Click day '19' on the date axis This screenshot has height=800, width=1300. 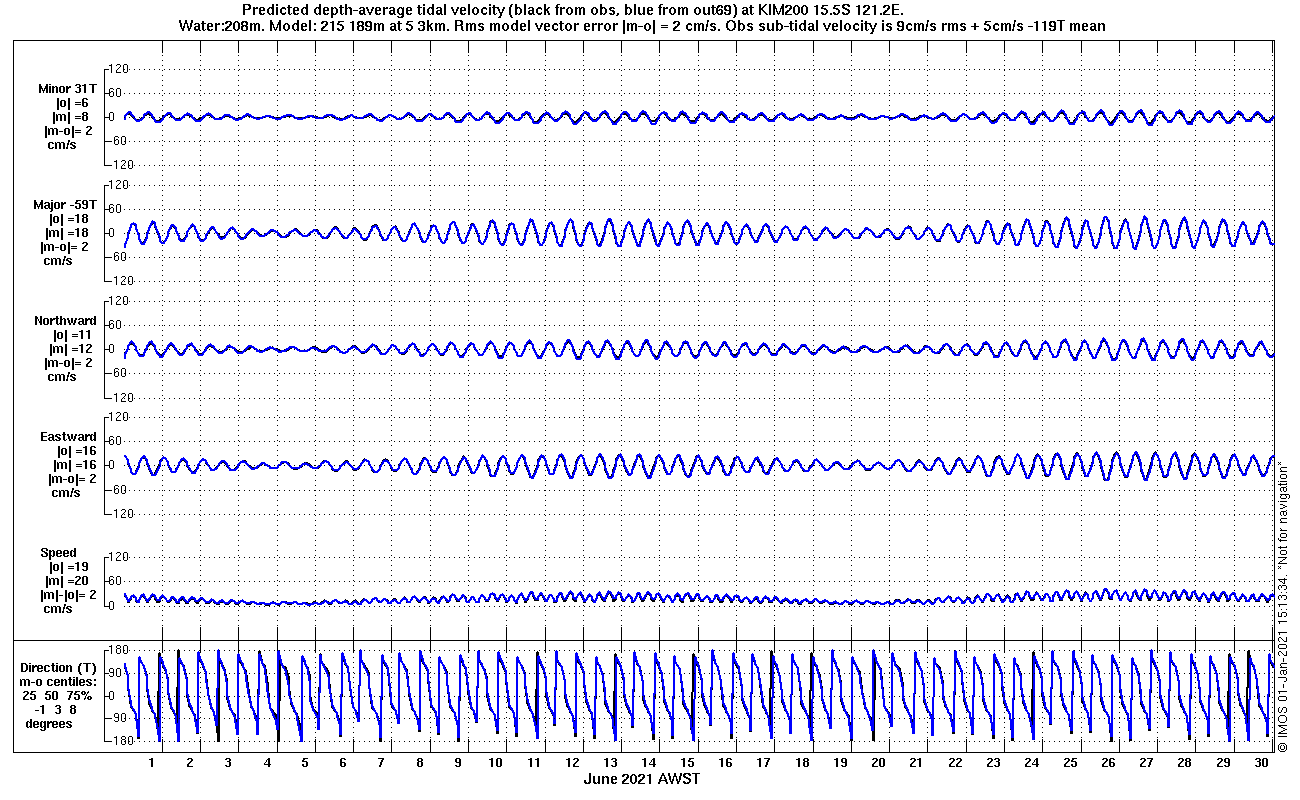coord(840,763)
